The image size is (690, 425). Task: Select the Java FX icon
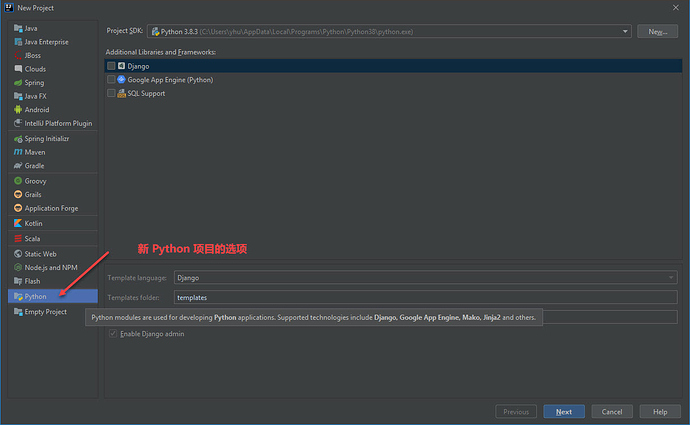click(18, 96)
